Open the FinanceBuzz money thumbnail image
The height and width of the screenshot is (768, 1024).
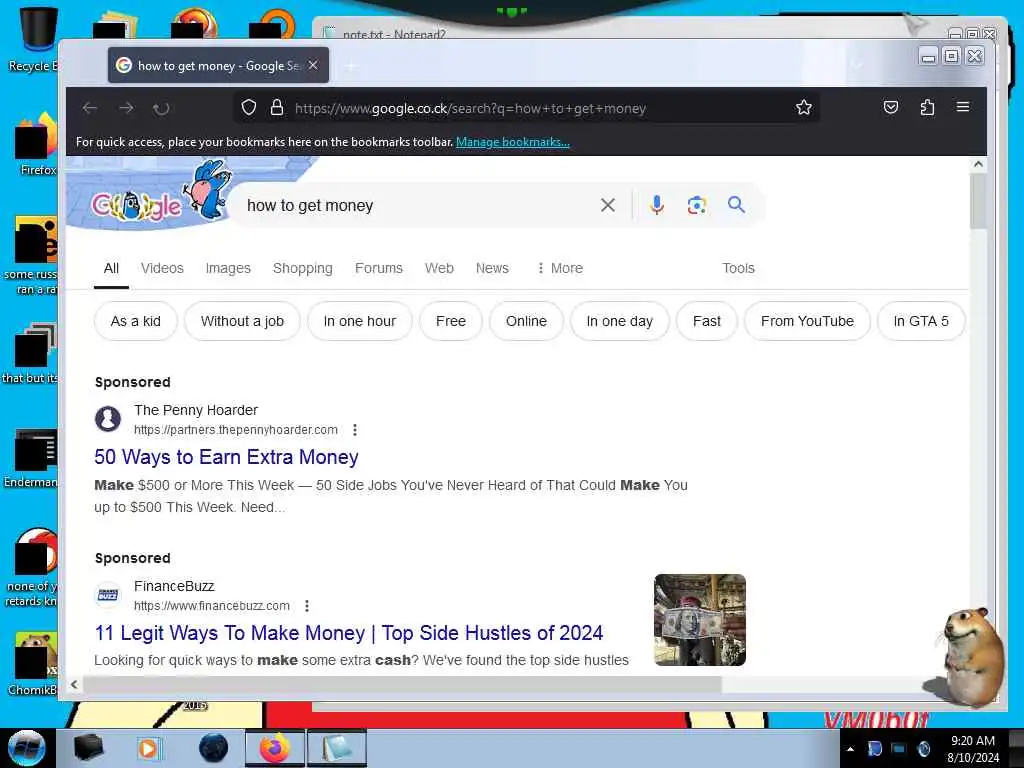tap(699, 620)
